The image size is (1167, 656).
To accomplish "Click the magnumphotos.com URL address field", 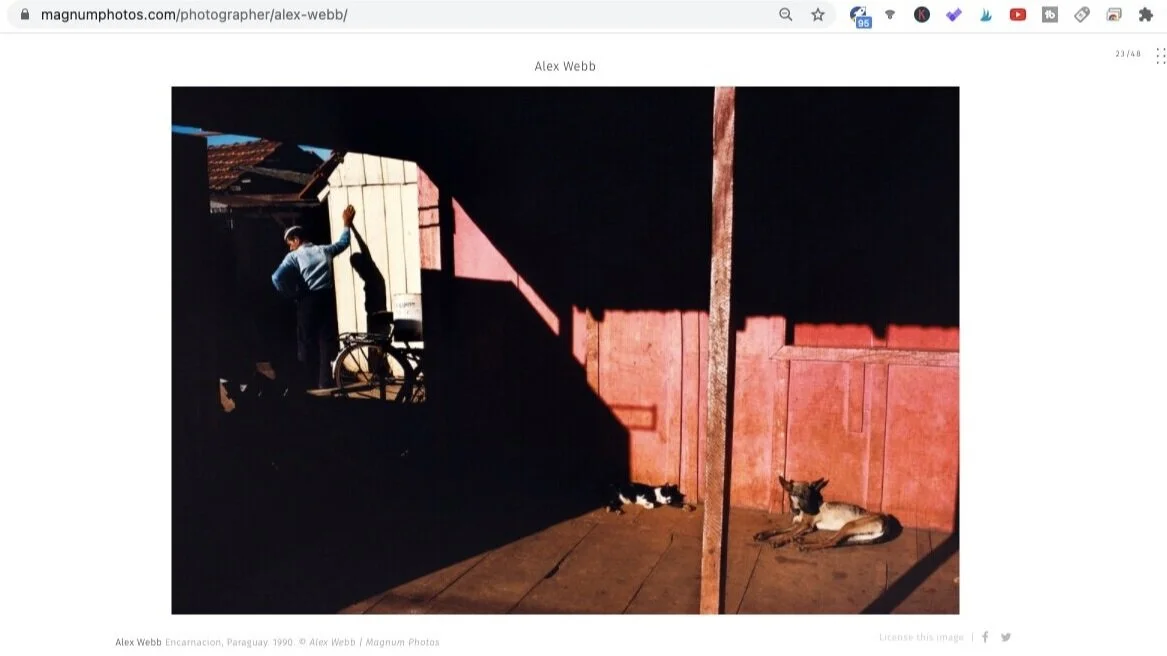I will point(402,14).
